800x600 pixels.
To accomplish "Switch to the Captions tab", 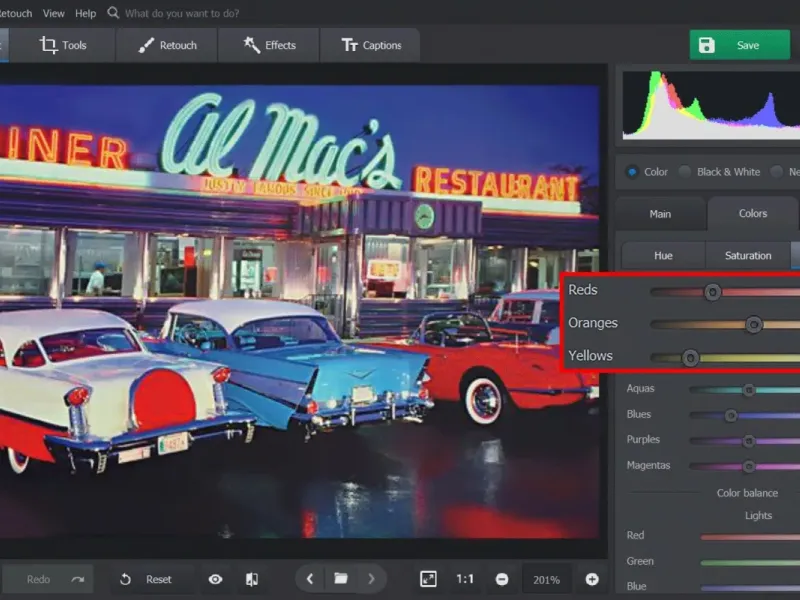I will tap(370, 45).
